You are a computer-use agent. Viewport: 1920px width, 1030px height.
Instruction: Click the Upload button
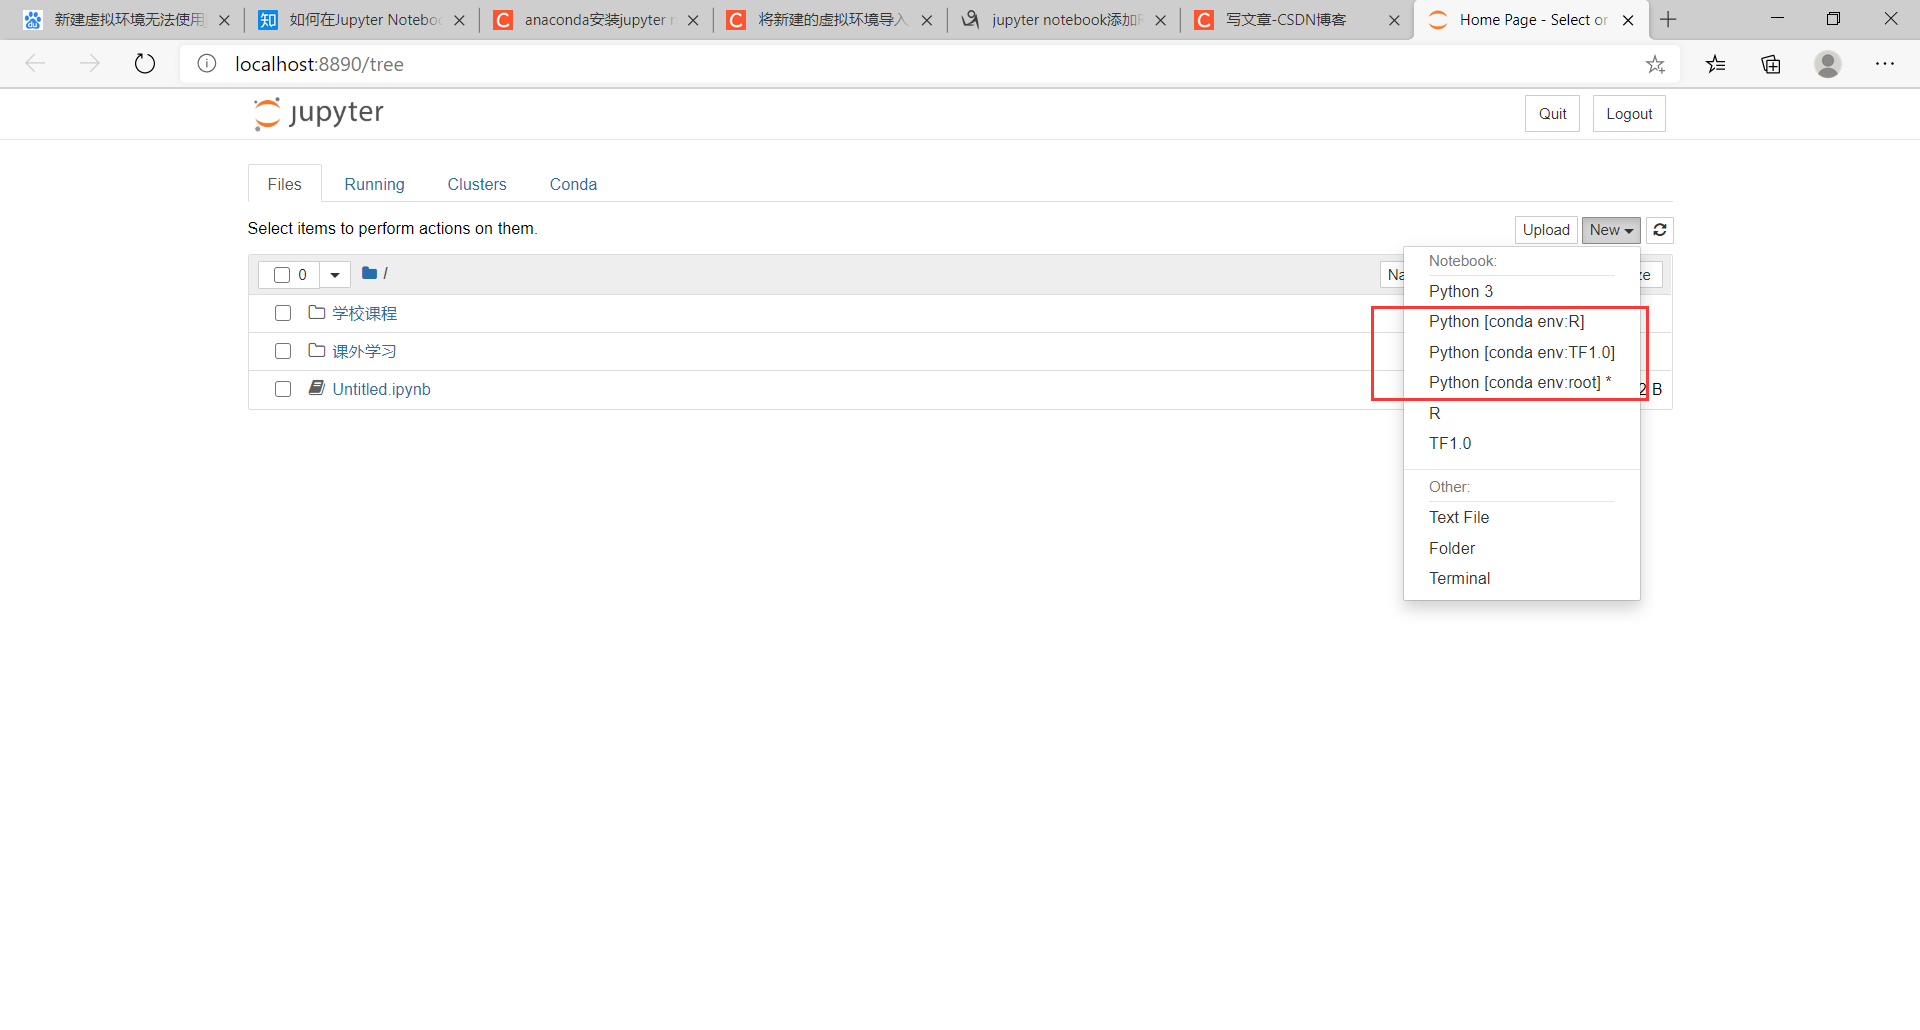[1546, 230]
